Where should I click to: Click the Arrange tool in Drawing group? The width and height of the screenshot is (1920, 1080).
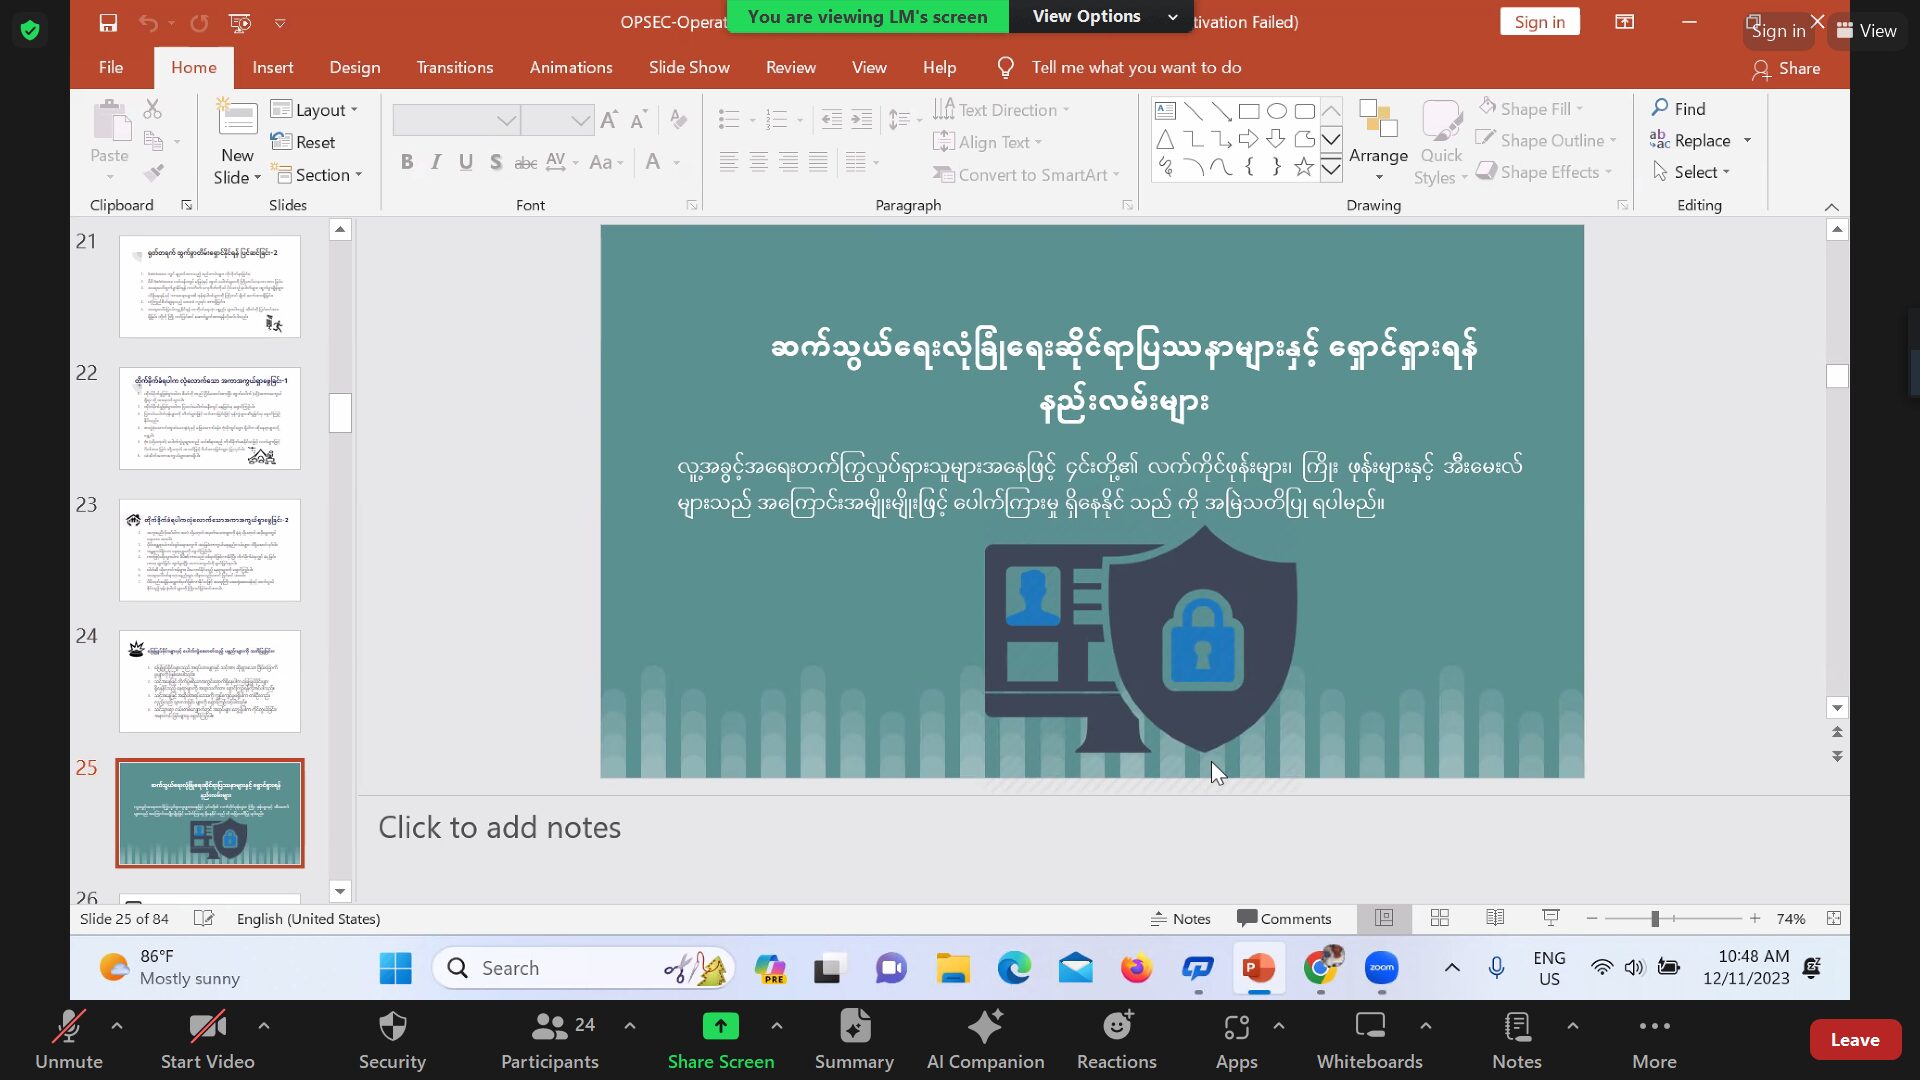1378,140
